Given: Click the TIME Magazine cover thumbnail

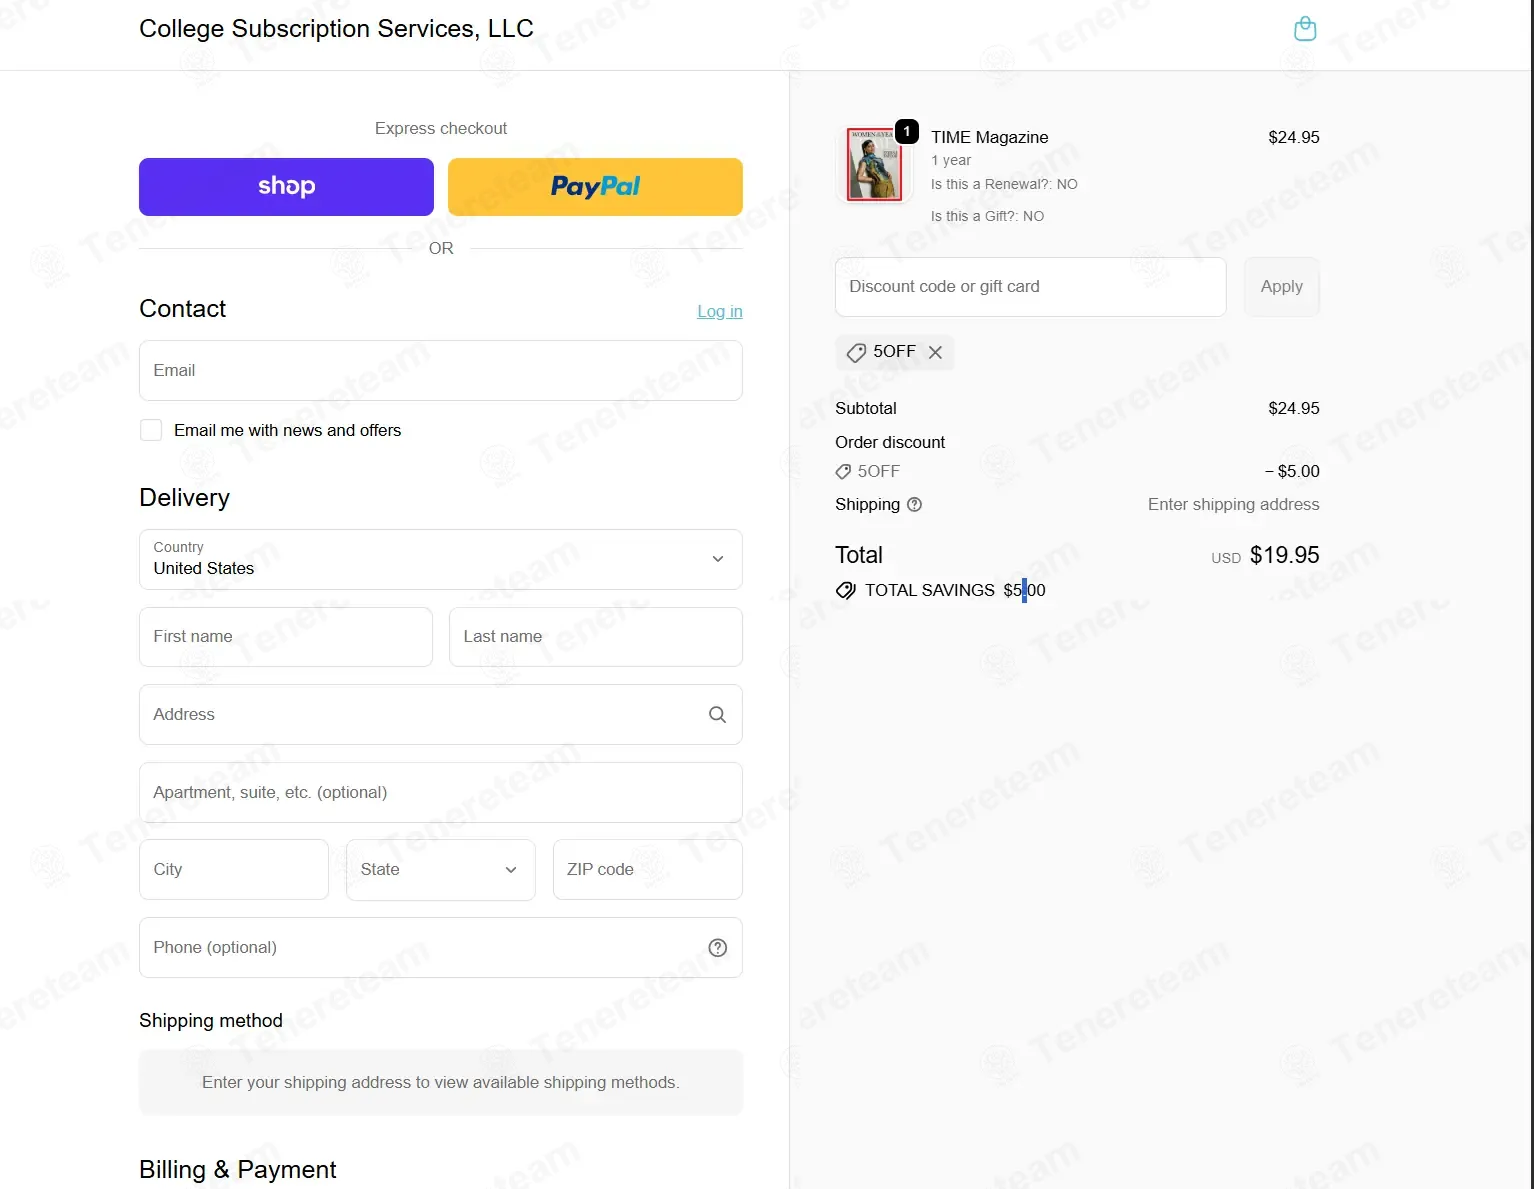Looking at the screenshot, I should click(x=875, y=164).
